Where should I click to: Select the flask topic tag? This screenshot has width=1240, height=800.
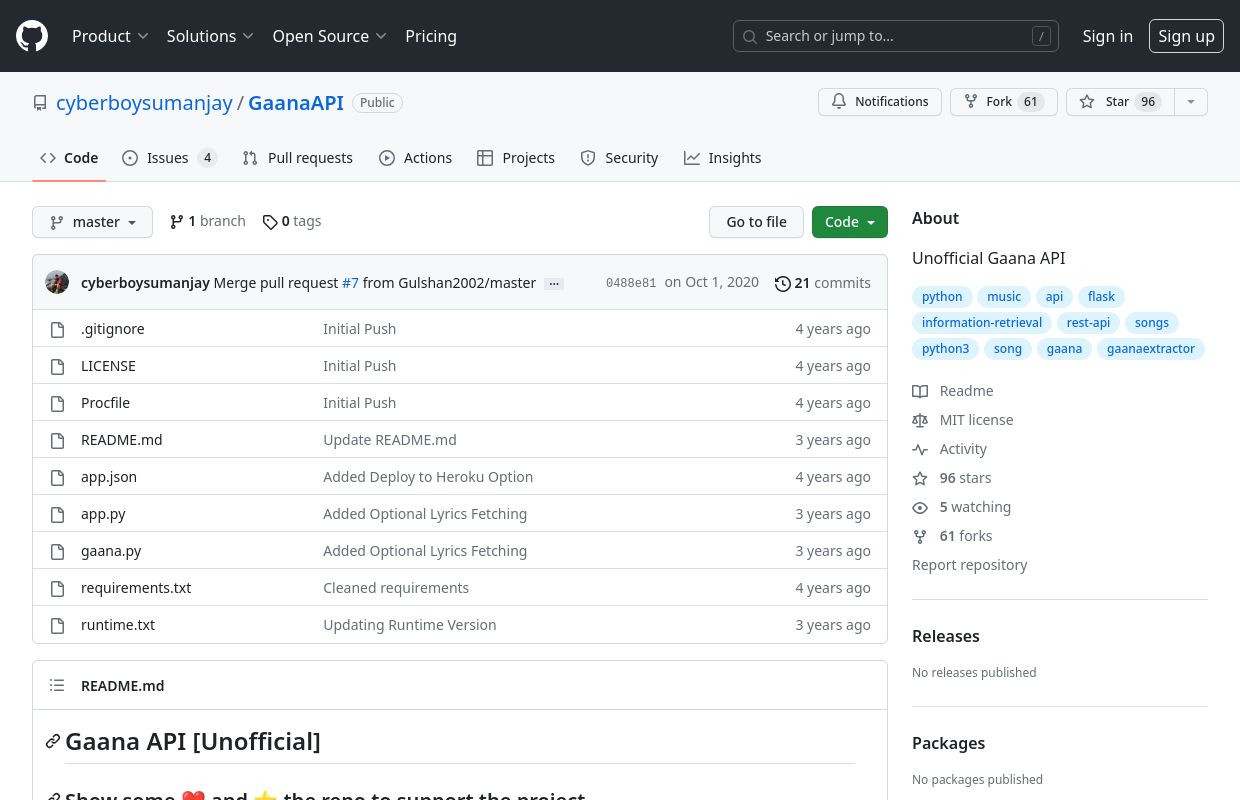1101,297
